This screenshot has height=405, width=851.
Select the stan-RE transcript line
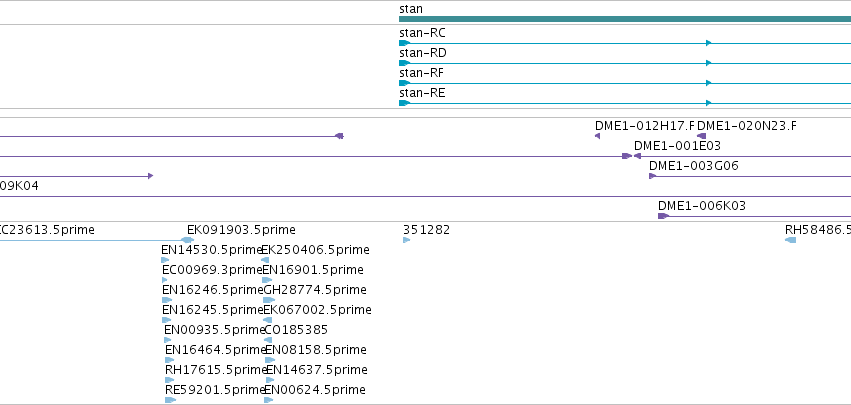625,103
